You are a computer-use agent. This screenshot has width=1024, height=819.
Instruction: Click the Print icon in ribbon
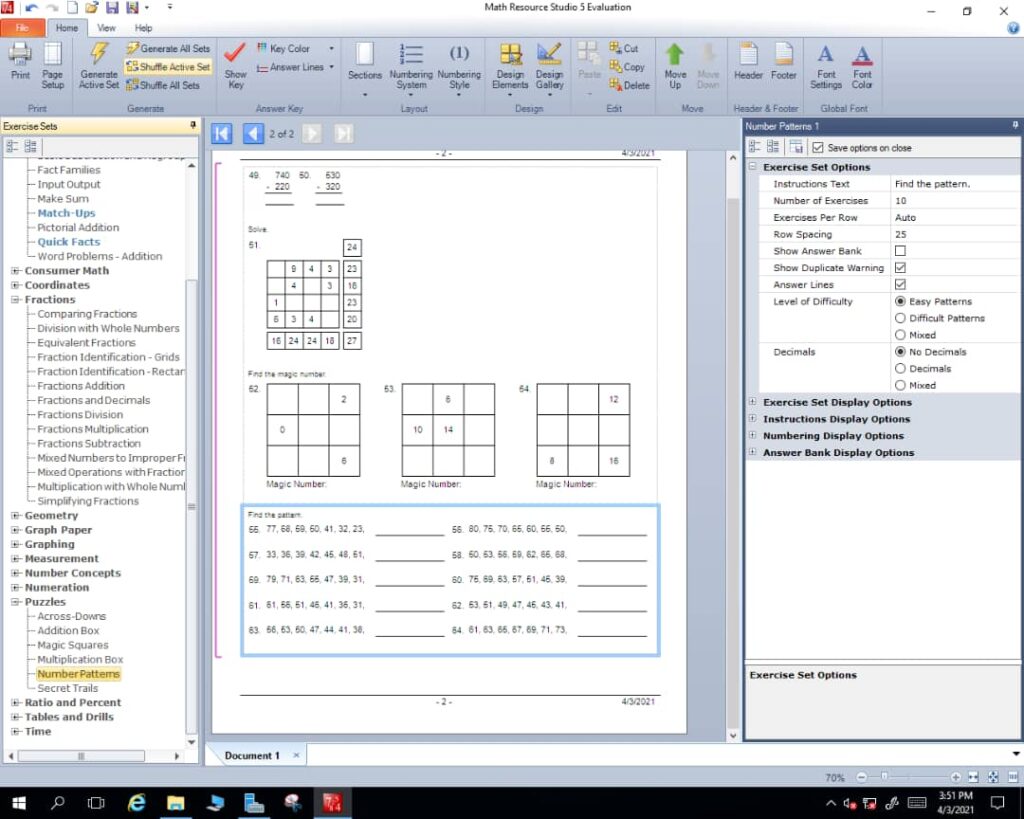(x=20, y=63)
